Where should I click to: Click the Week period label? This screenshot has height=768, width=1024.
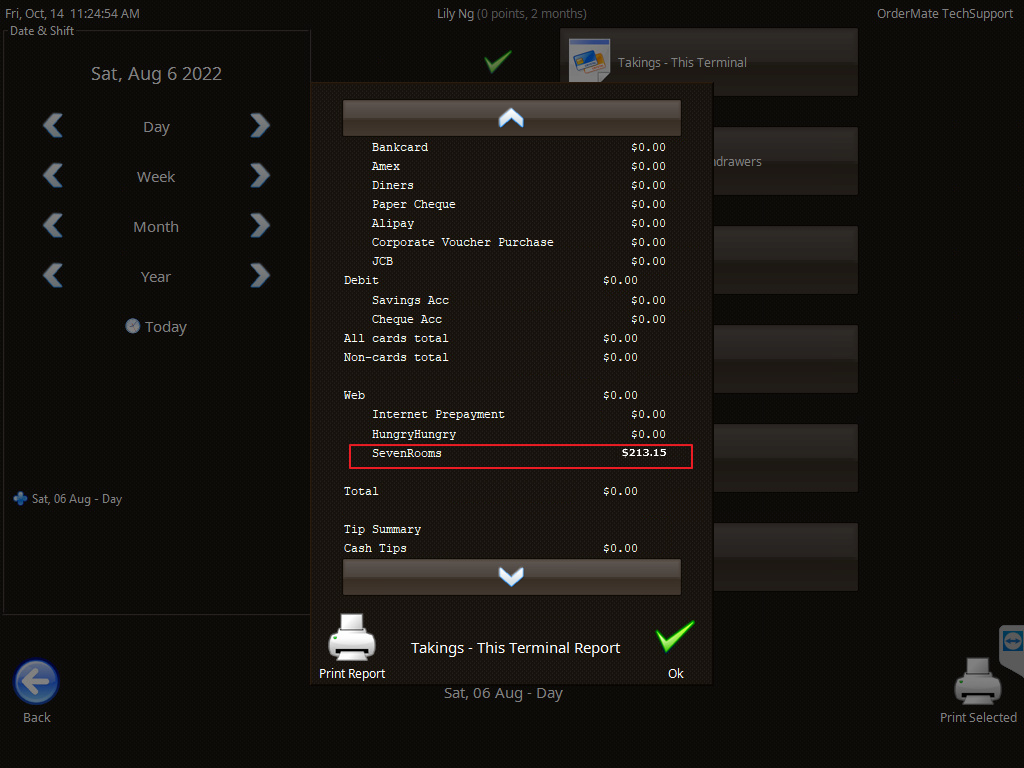pyautogui.click(x=156, y=177)
